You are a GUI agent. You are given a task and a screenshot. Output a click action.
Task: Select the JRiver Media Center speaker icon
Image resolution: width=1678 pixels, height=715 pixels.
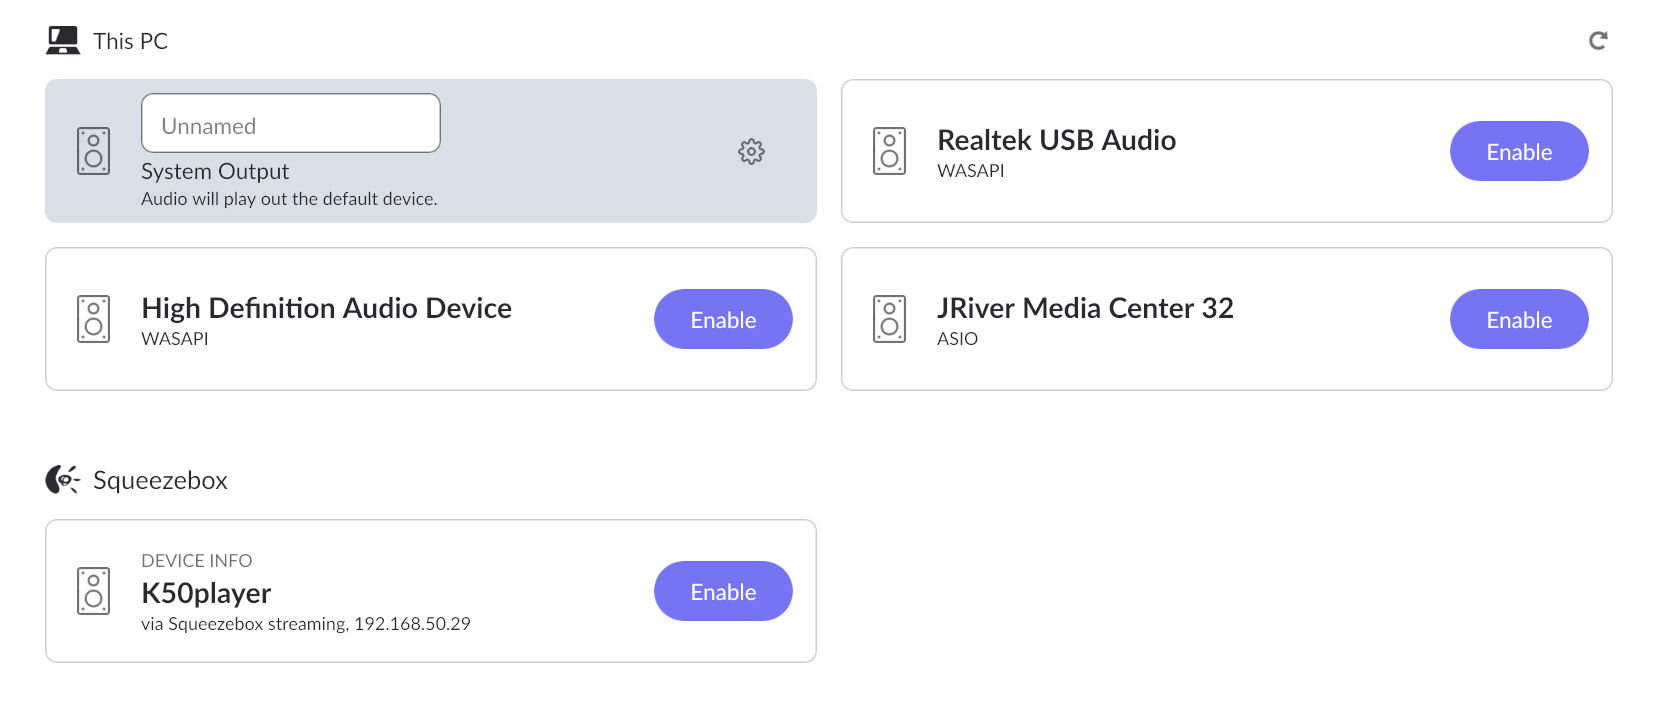coord(889,319)
